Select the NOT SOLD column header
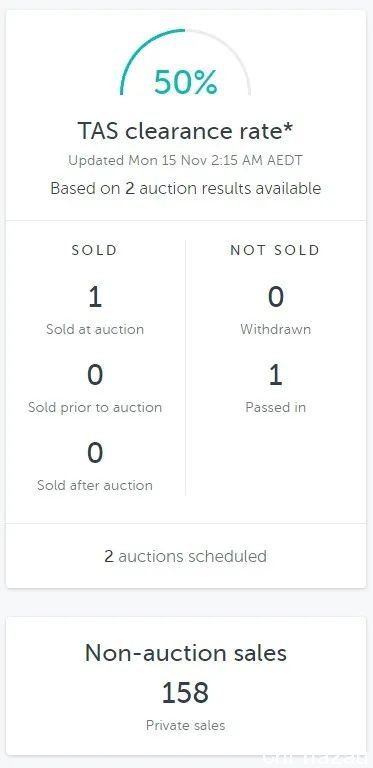Viewport: 373px width, 768px height. 275,250
